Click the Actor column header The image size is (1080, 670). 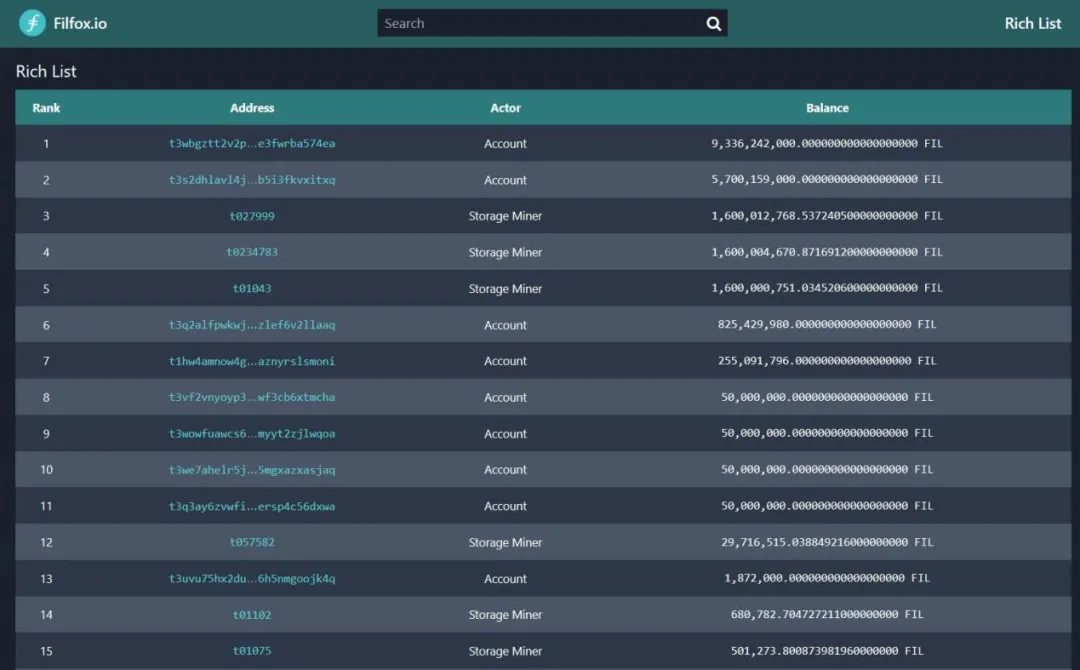pyautogui.click(x=506, y=108)
